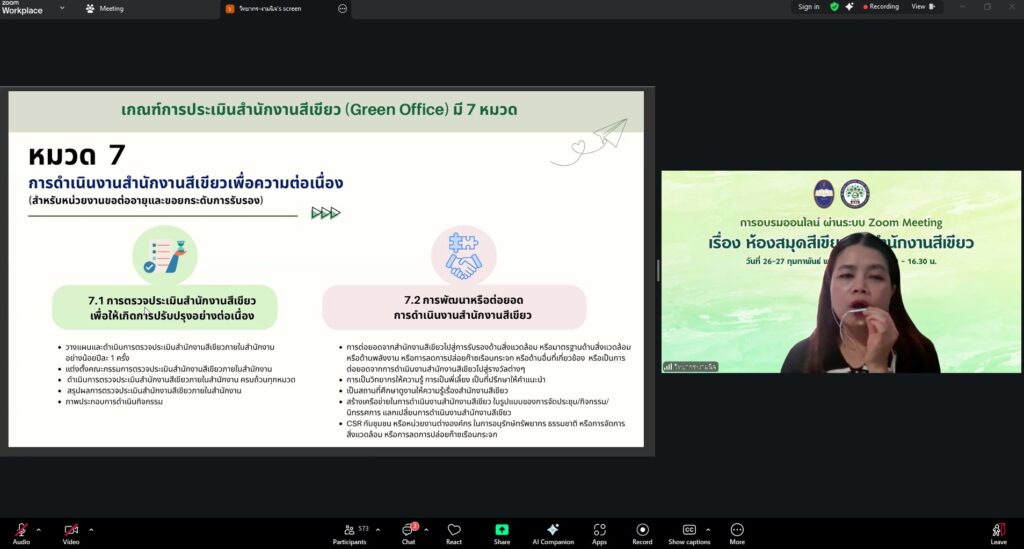The height and width of the screenshot is (549, 1024).
Task: Expand the Audio options arrow
Action: [x=39, y=529]
